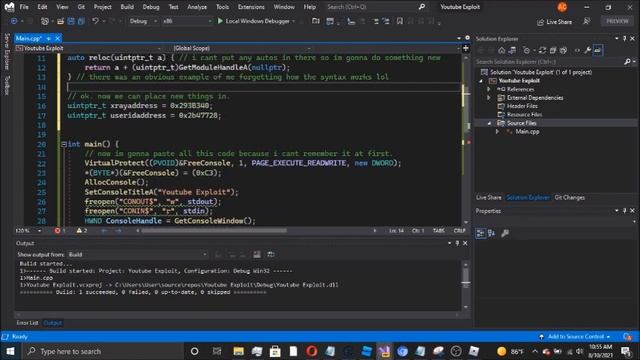Screen dimensions: 640x360
Task: Switch to the Live Share panel tab
Action: (x=489, y=198)
